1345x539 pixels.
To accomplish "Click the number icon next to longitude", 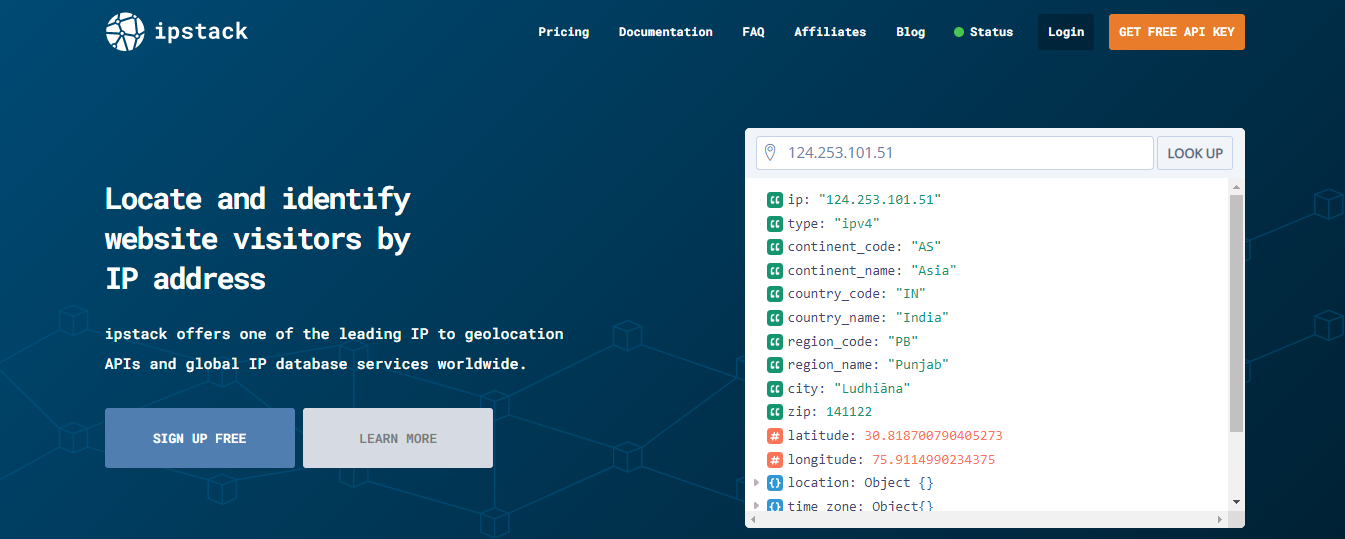I will point(775,460).
